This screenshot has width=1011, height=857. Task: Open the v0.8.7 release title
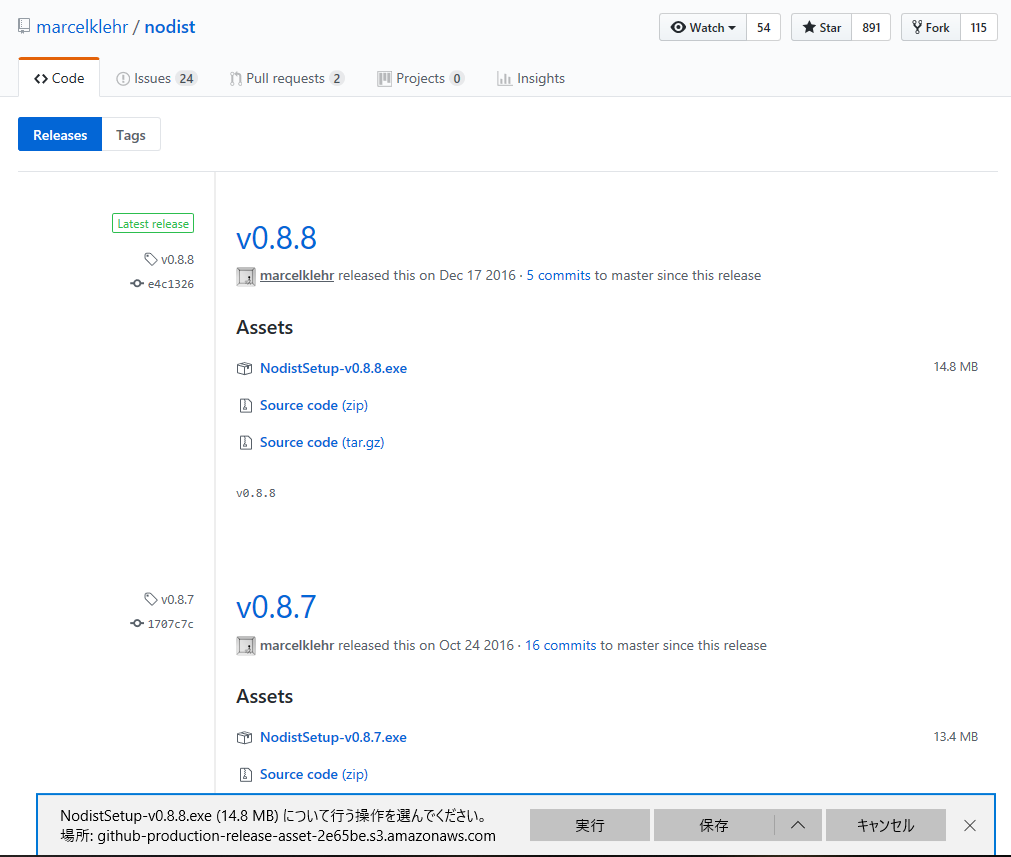coord(276,607)
